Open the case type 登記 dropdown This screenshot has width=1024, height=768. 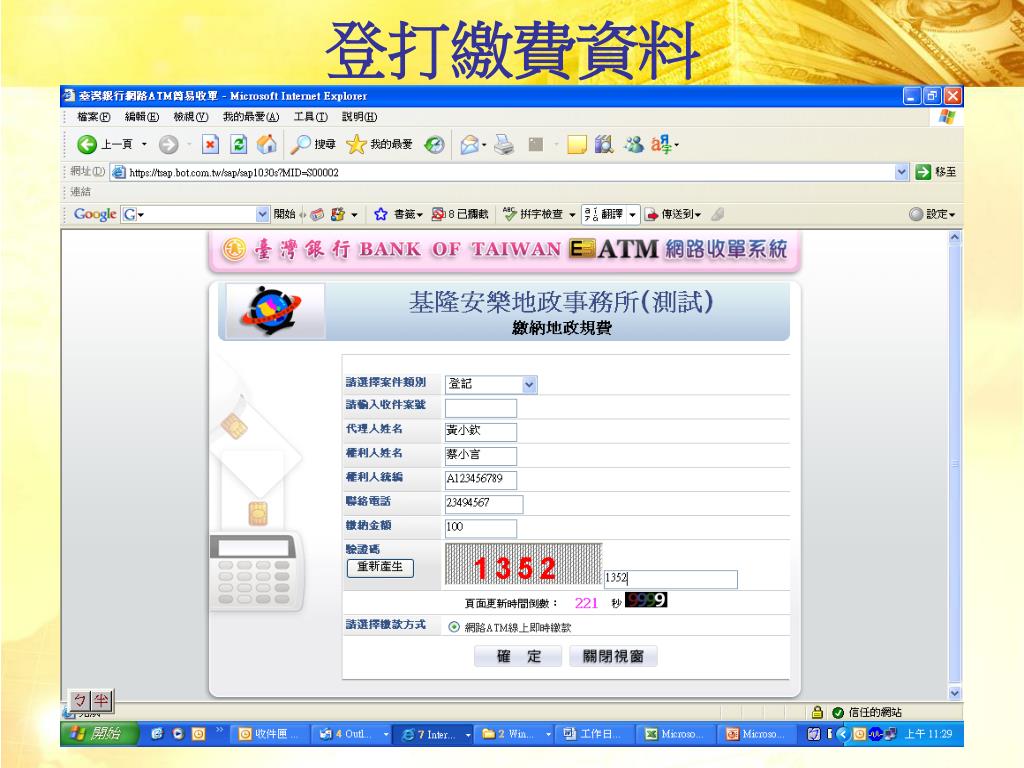click(530, 385)
